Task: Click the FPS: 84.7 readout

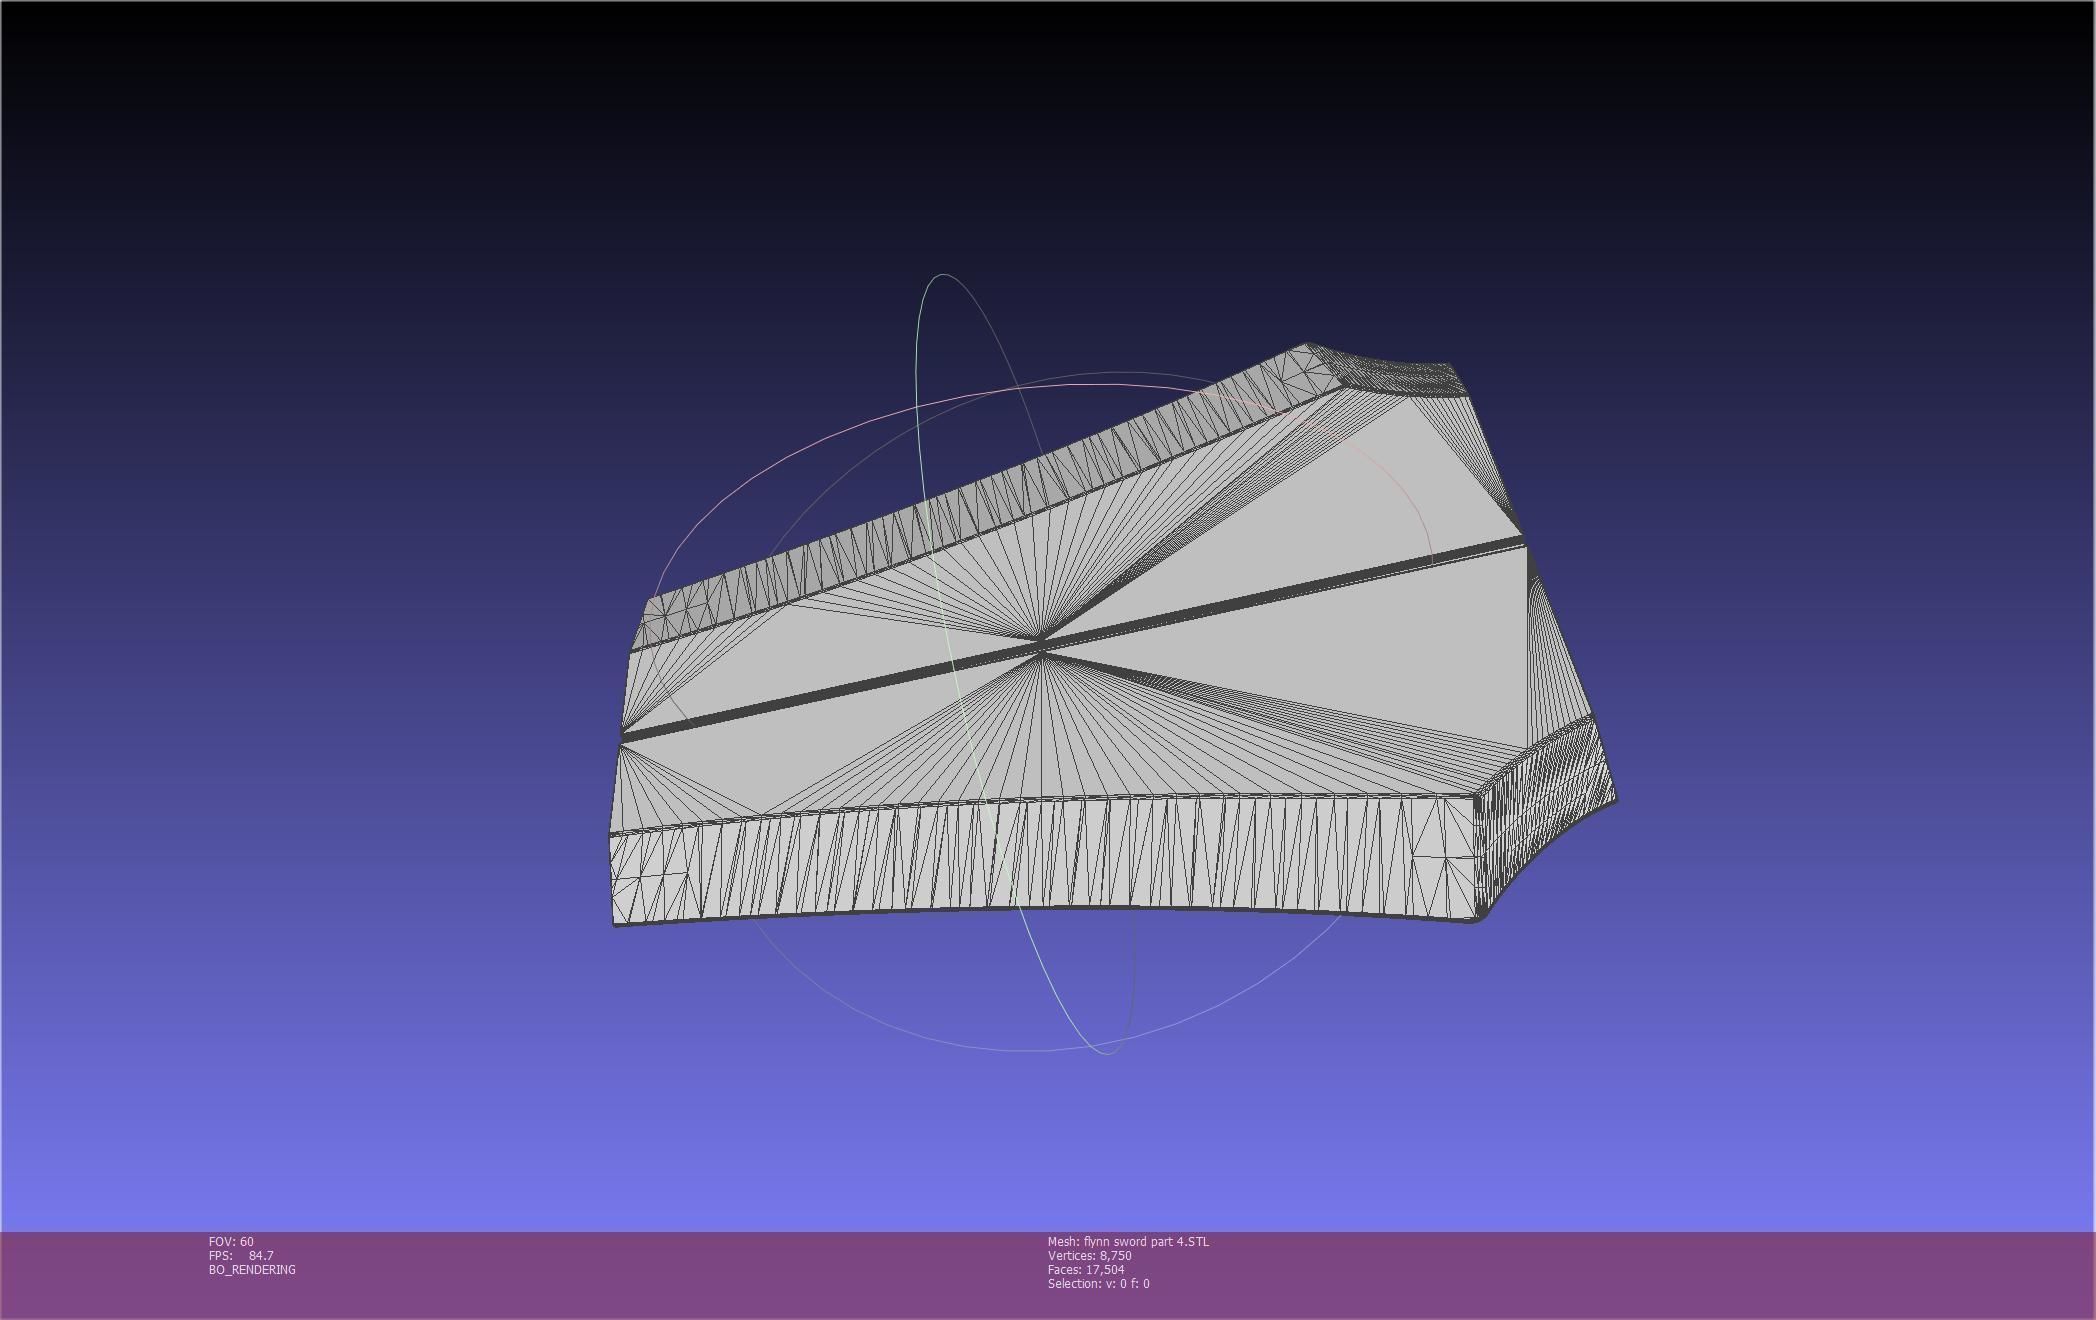Action: tap(241, 1255)
